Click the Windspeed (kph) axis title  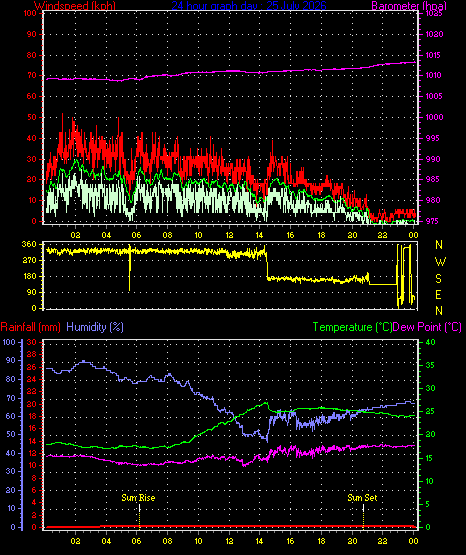pos(75,6)
